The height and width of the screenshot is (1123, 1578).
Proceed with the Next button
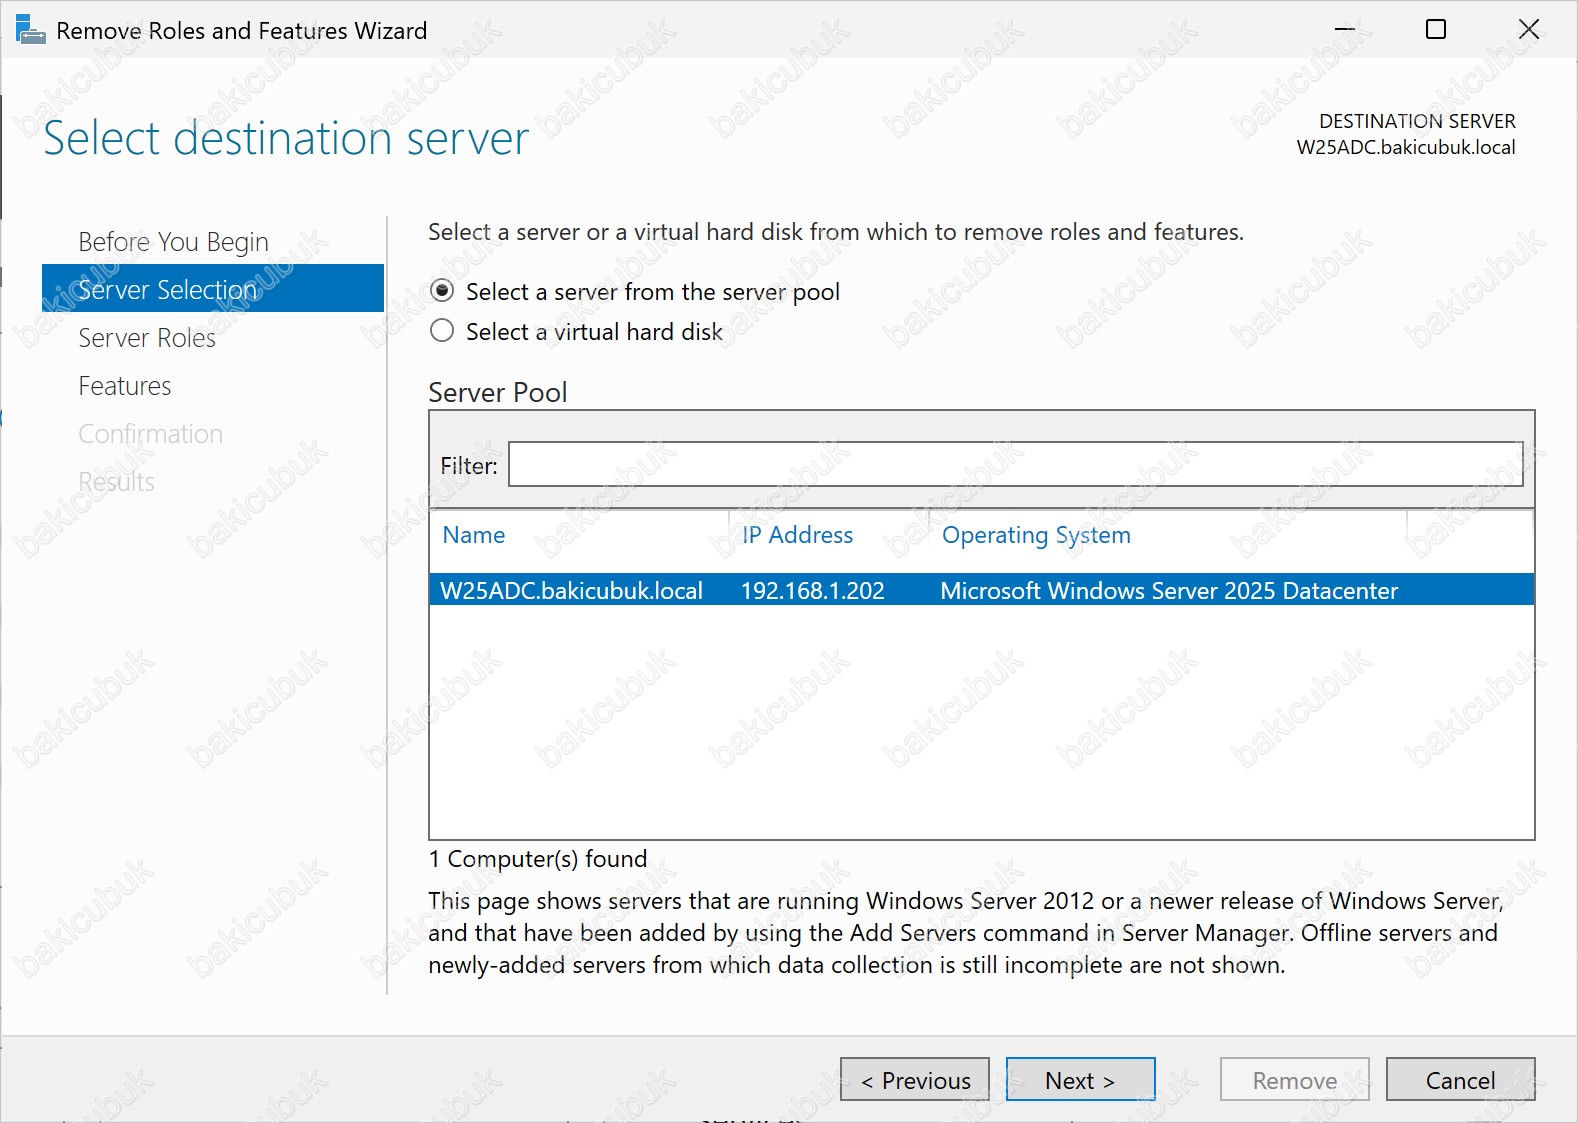[x=1081, y=1080]
